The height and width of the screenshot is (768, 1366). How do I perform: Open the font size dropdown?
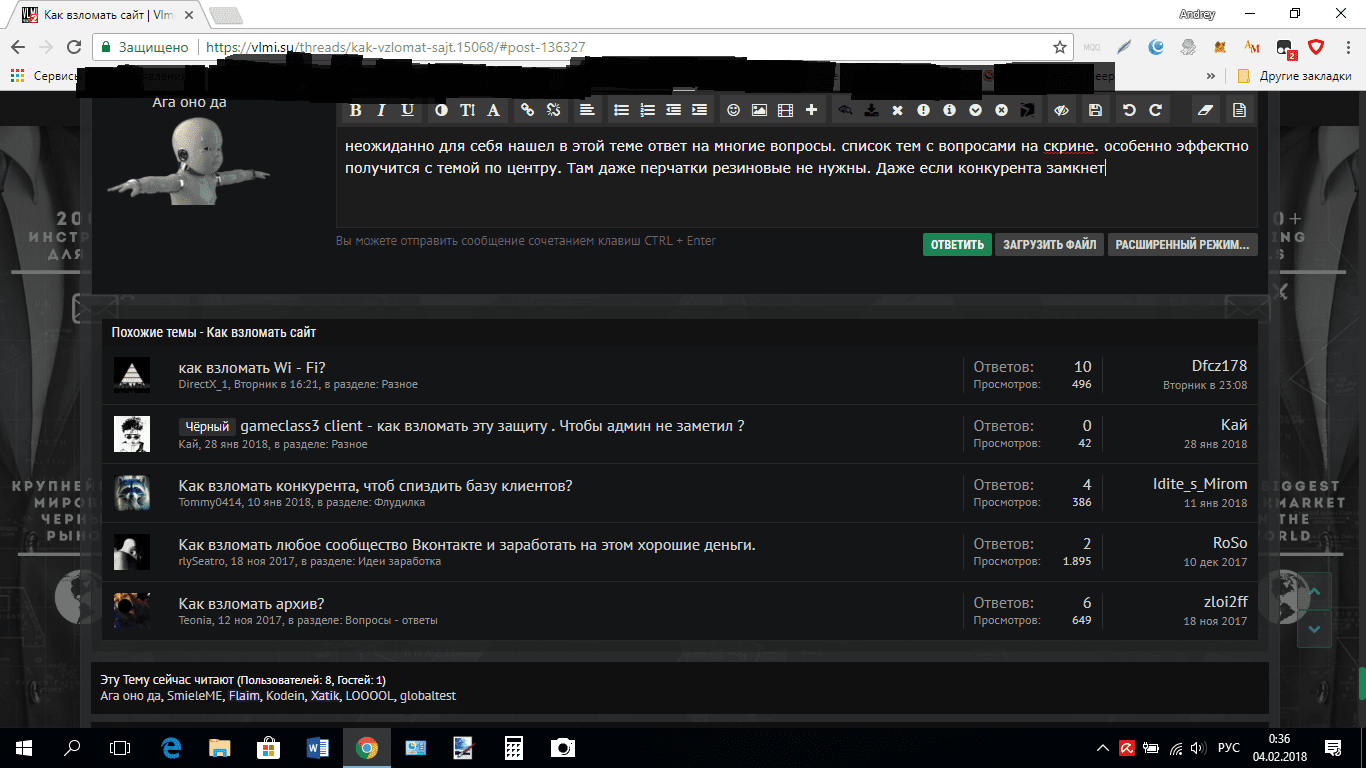pos(467,110)
